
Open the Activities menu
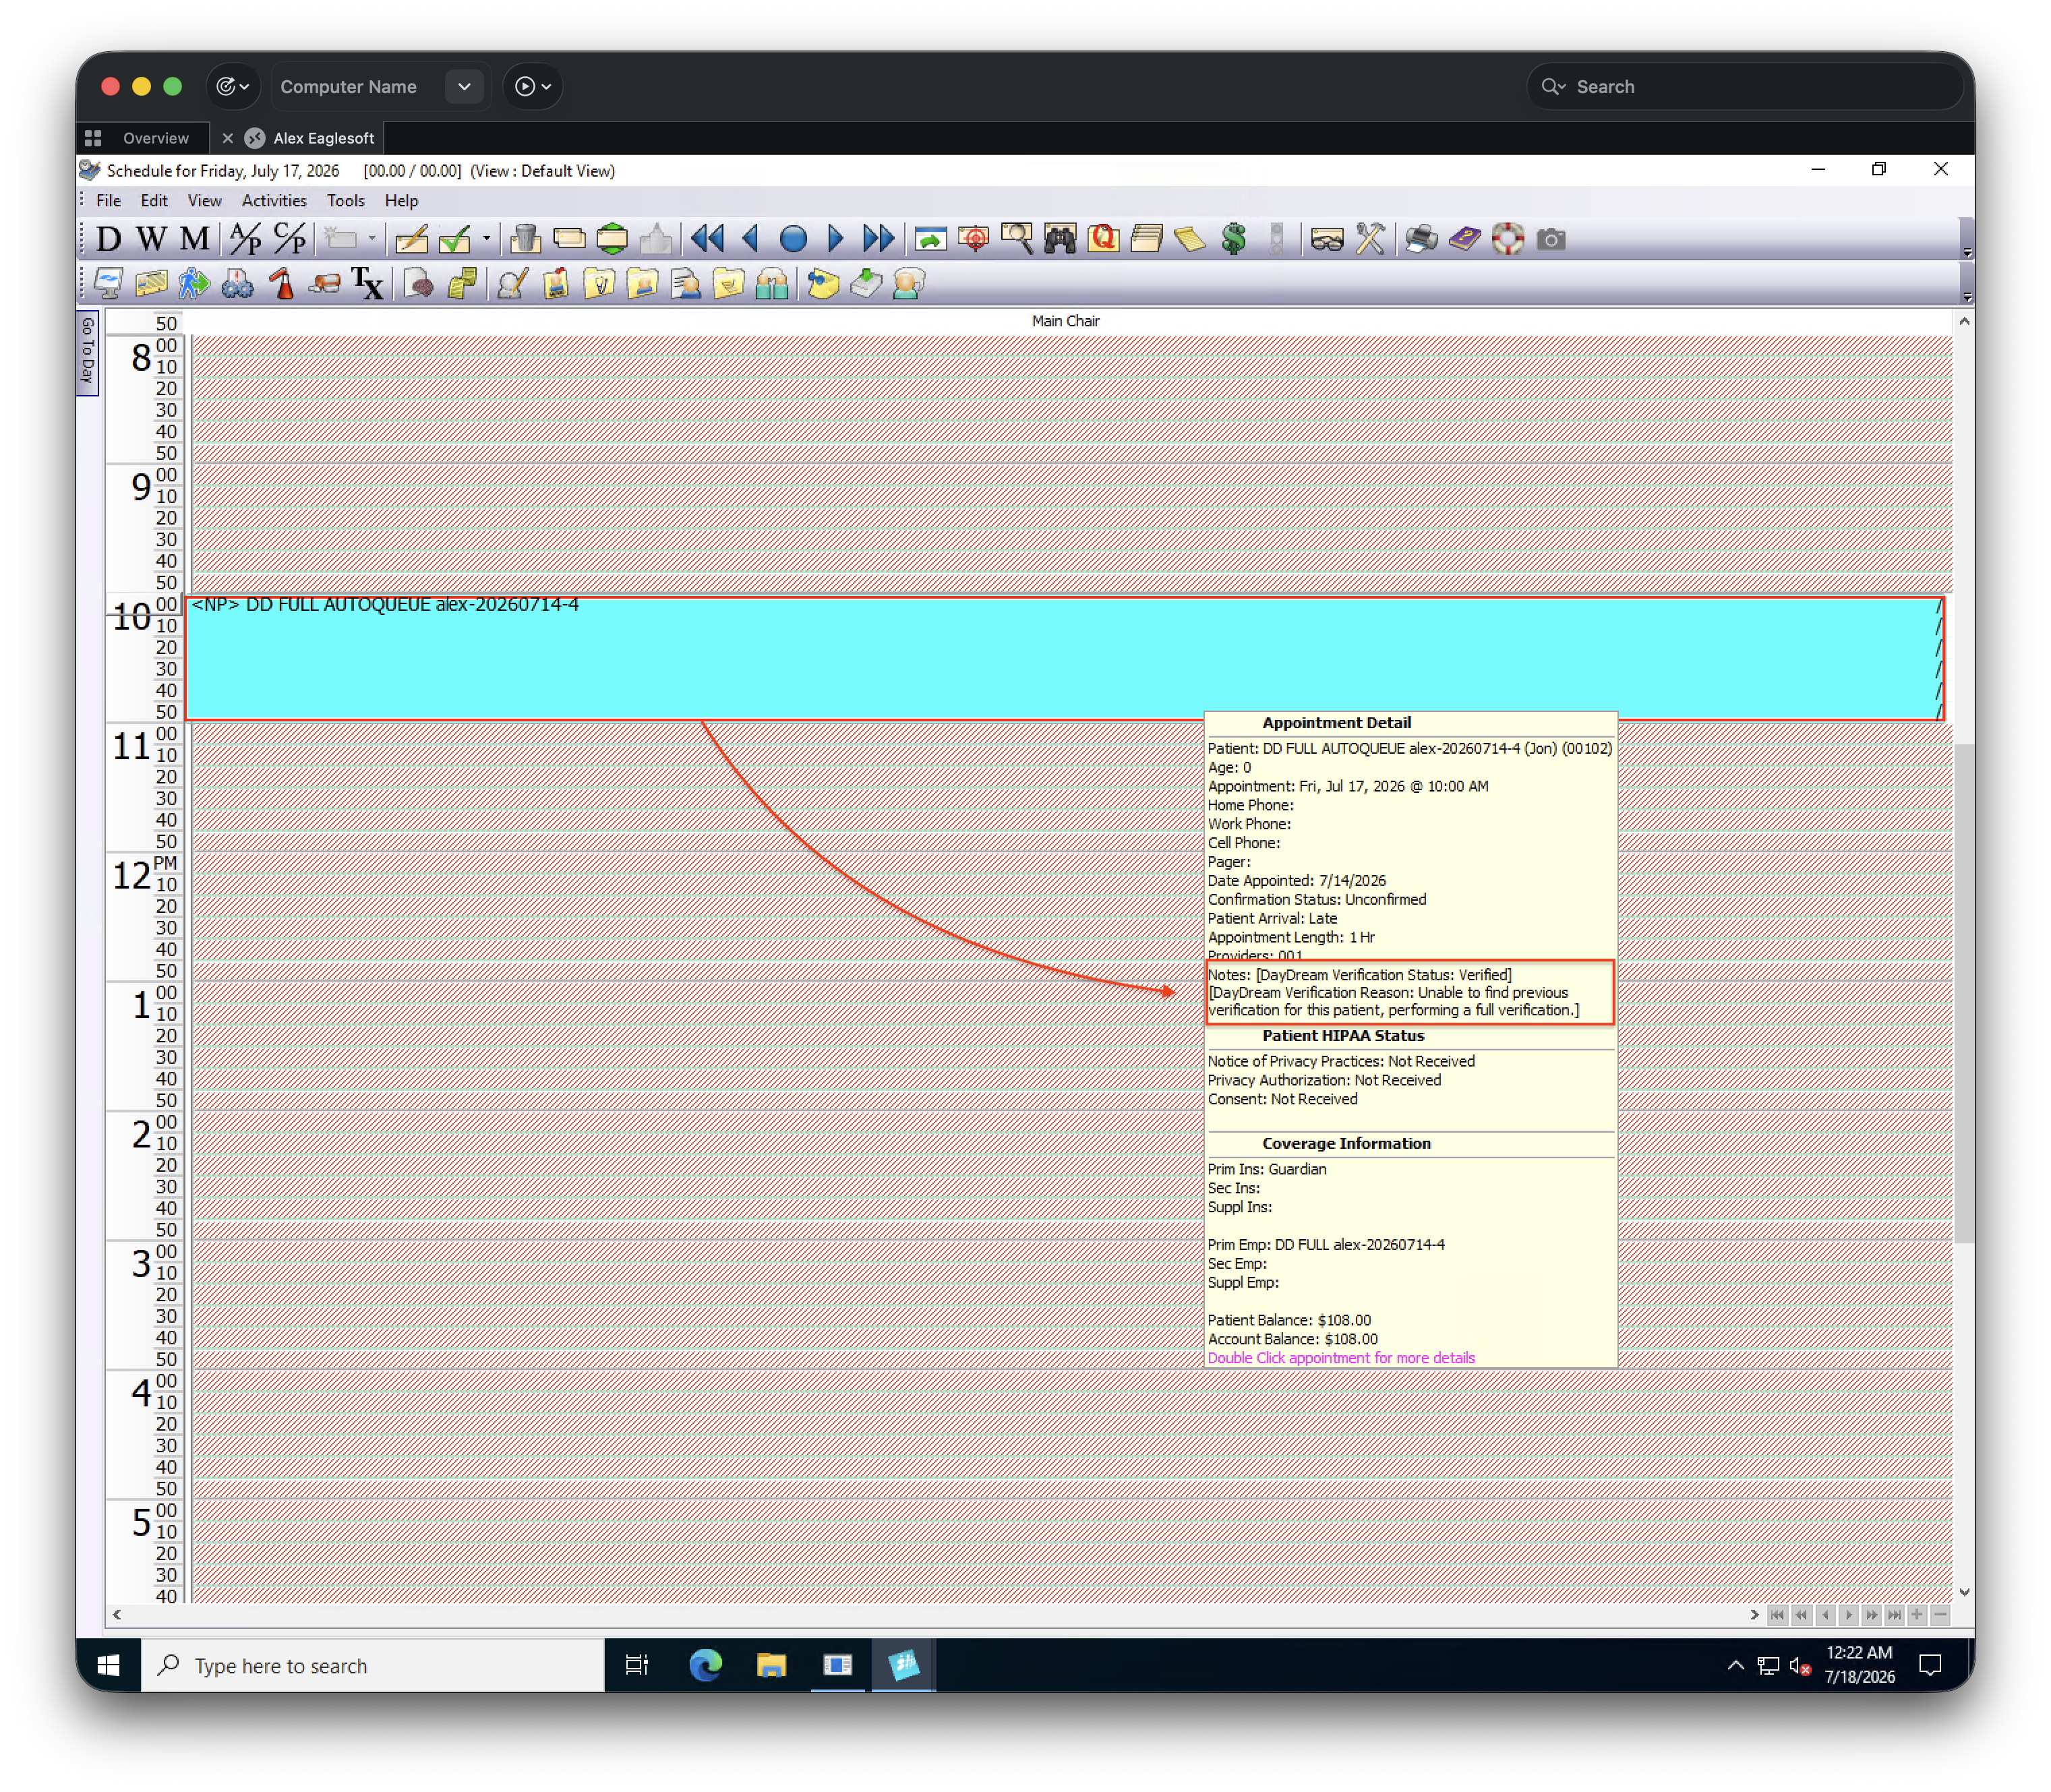click(274, 201)
